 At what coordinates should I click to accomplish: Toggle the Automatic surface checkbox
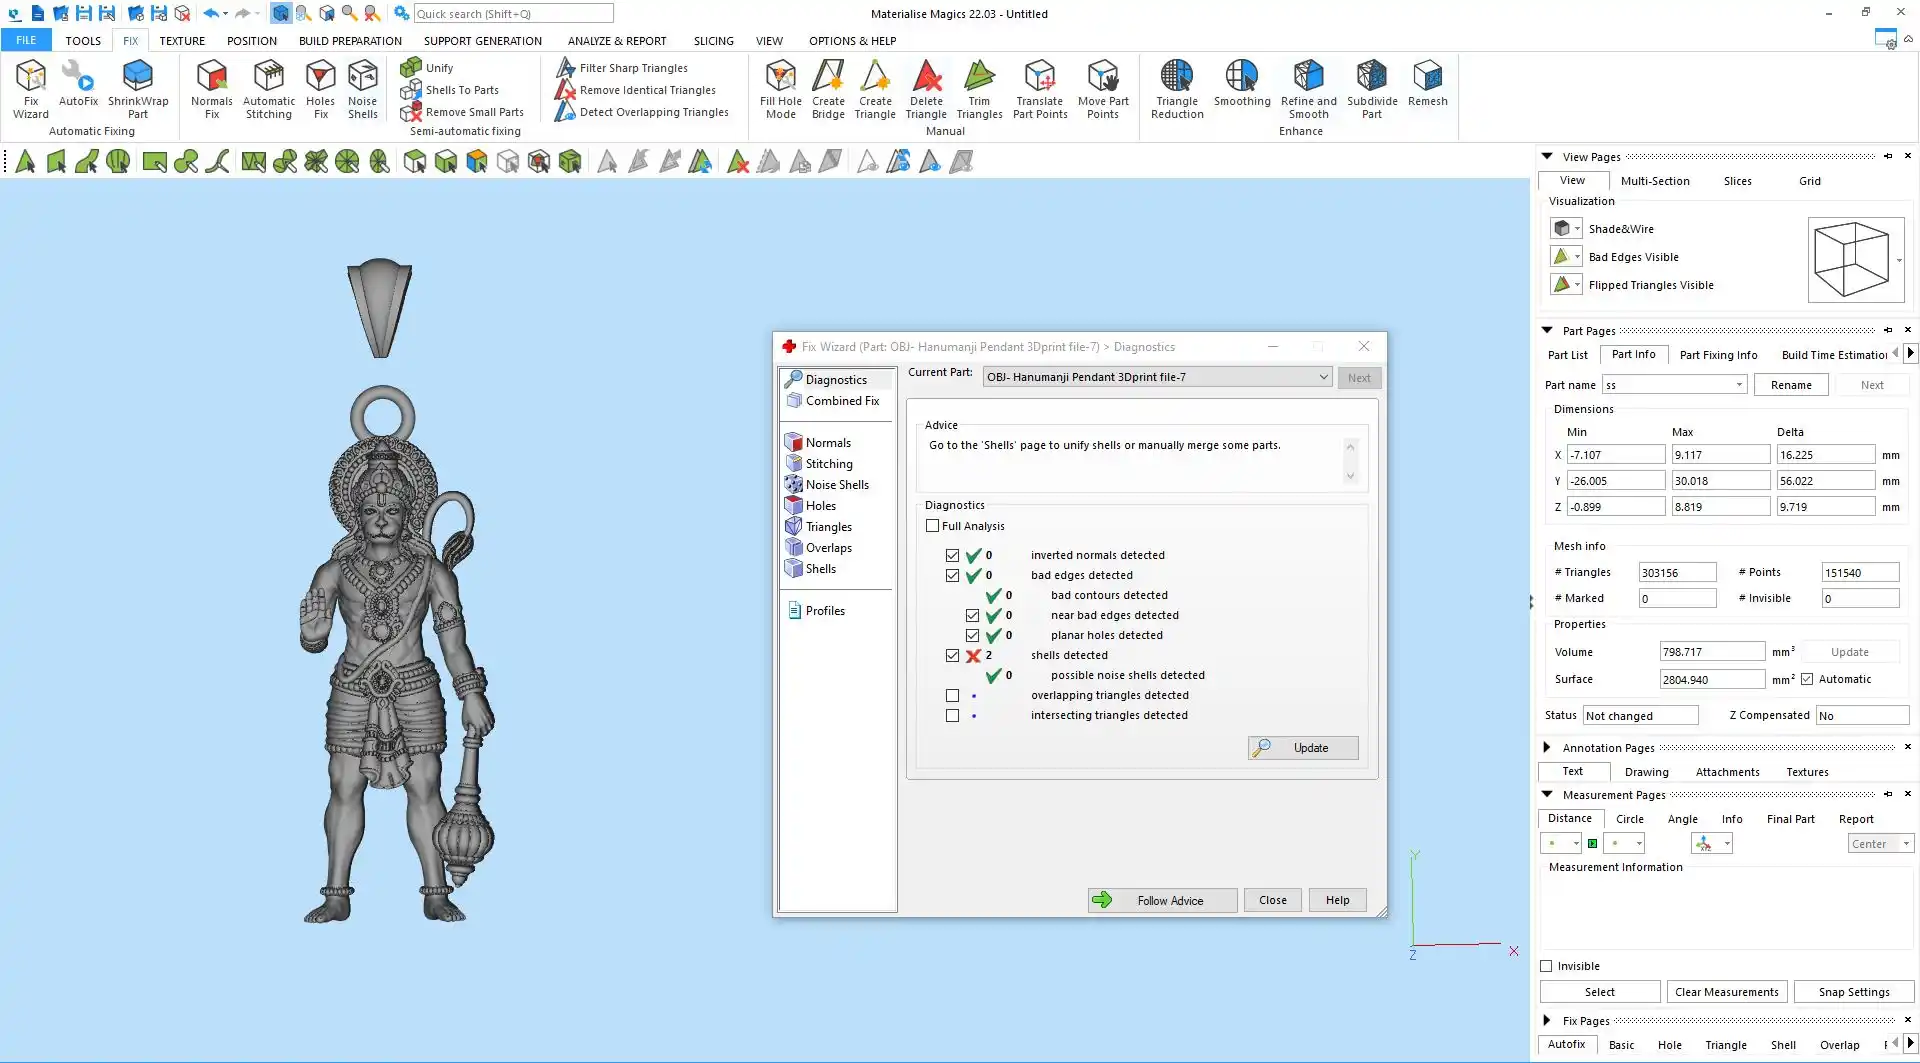pos(1807,680)
